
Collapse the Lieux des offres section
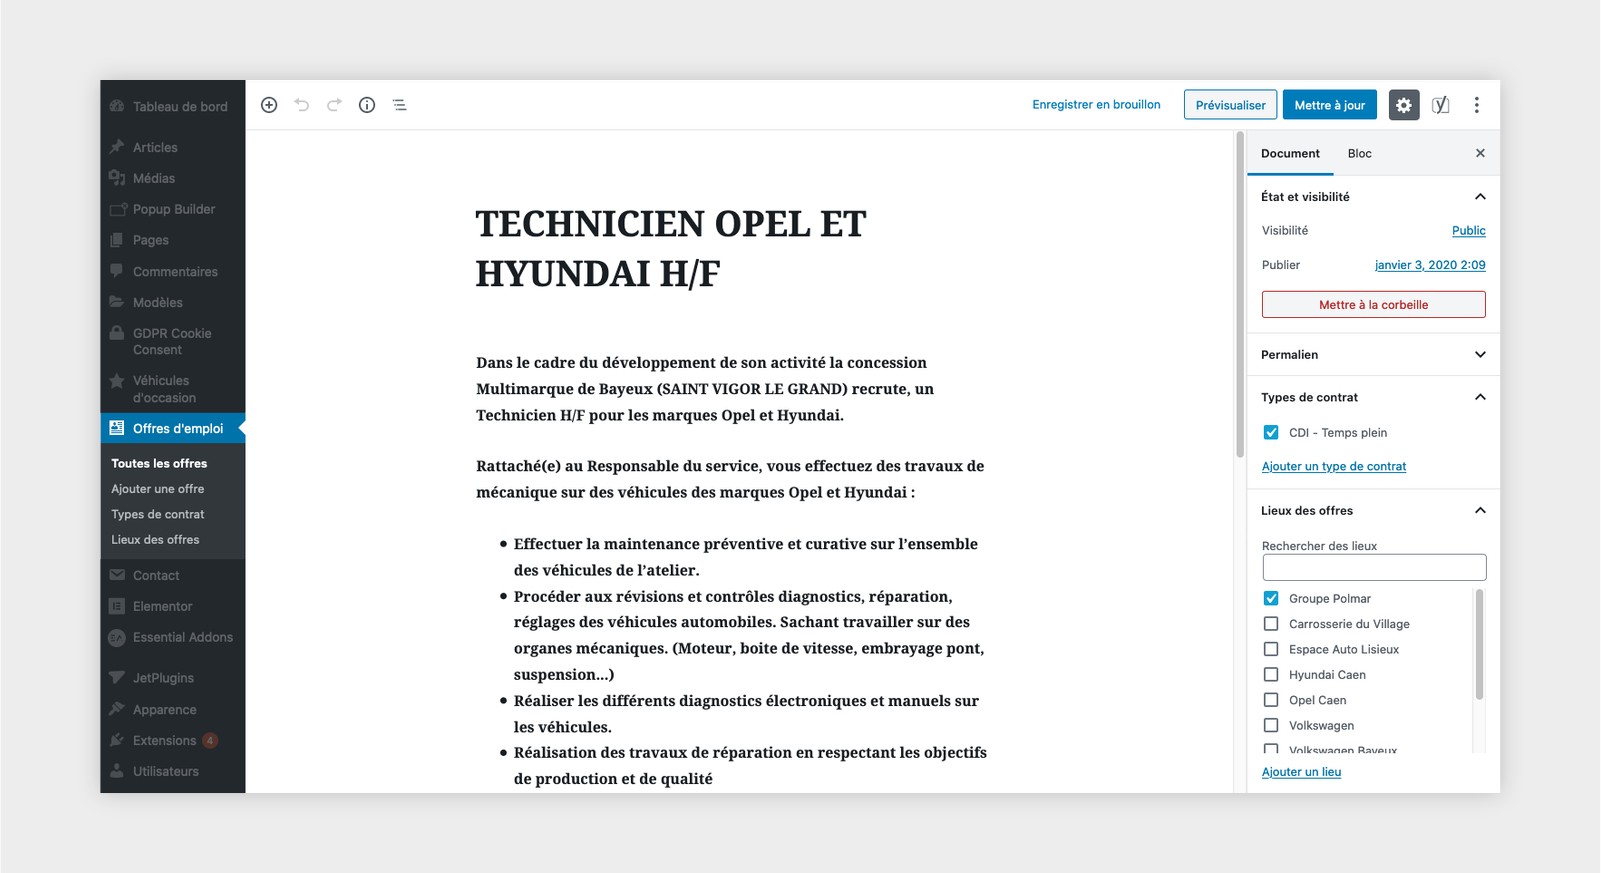[x=1480, y=511]
